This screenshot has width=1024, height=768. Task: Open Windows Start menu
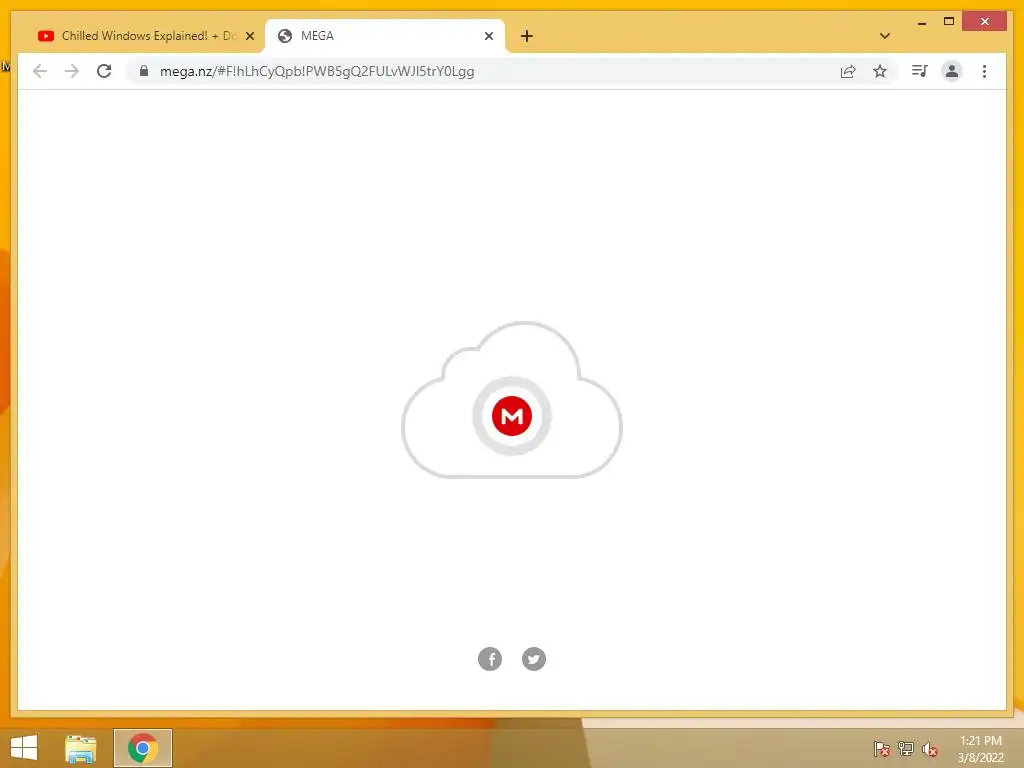(x=24, y=748)
